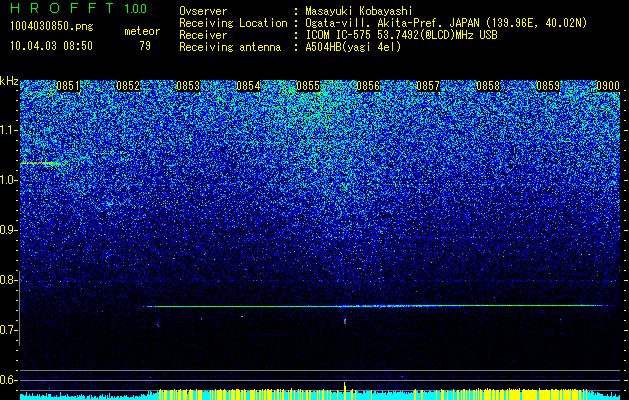Viewport: 629px width, 400px height.
Task: Click the kHz axis unit label
Action: pos(9,81)
